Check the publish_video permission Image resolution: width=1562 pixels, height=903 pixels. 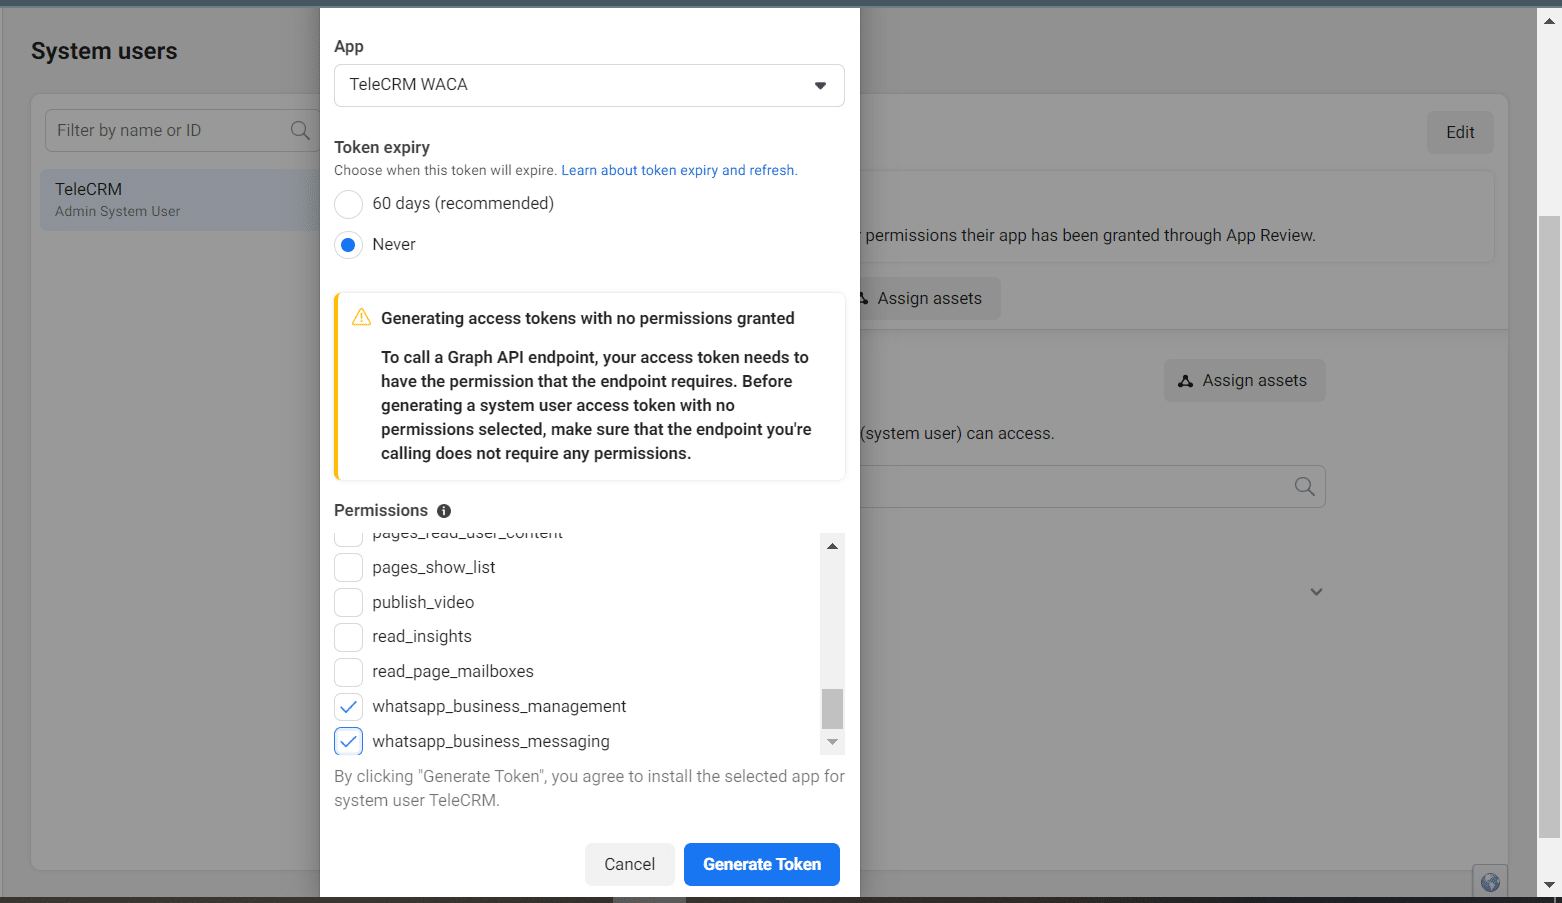pos(348,603)
